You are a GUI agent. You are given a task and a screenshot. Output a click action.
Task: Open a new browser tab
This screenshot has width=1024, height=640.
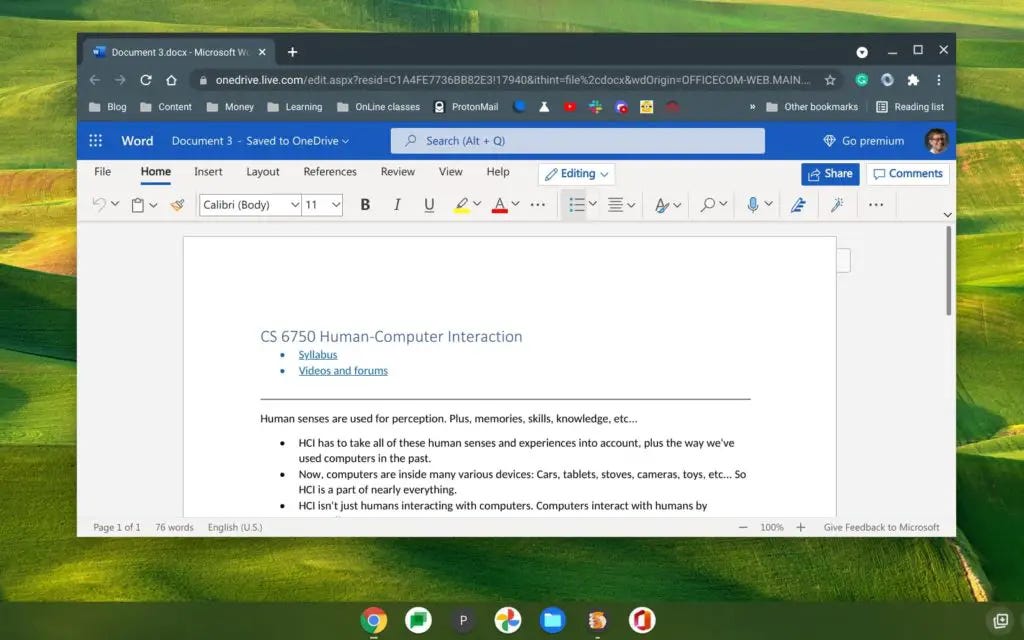coord(293,52)
